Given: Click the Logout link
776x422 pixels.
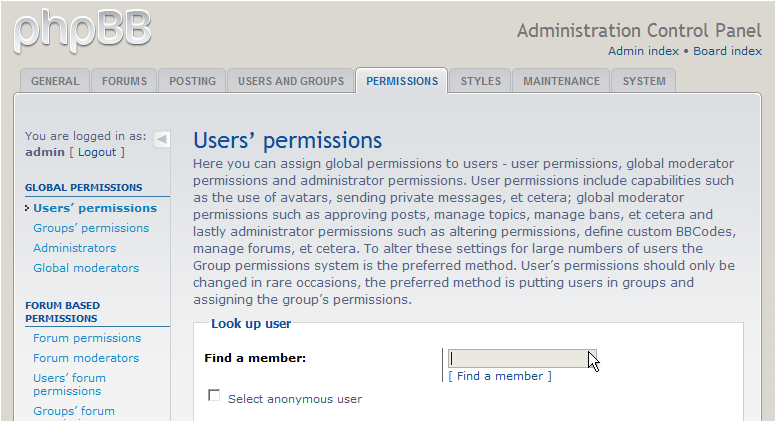Looking at the screenshot, I should [97, 152].
